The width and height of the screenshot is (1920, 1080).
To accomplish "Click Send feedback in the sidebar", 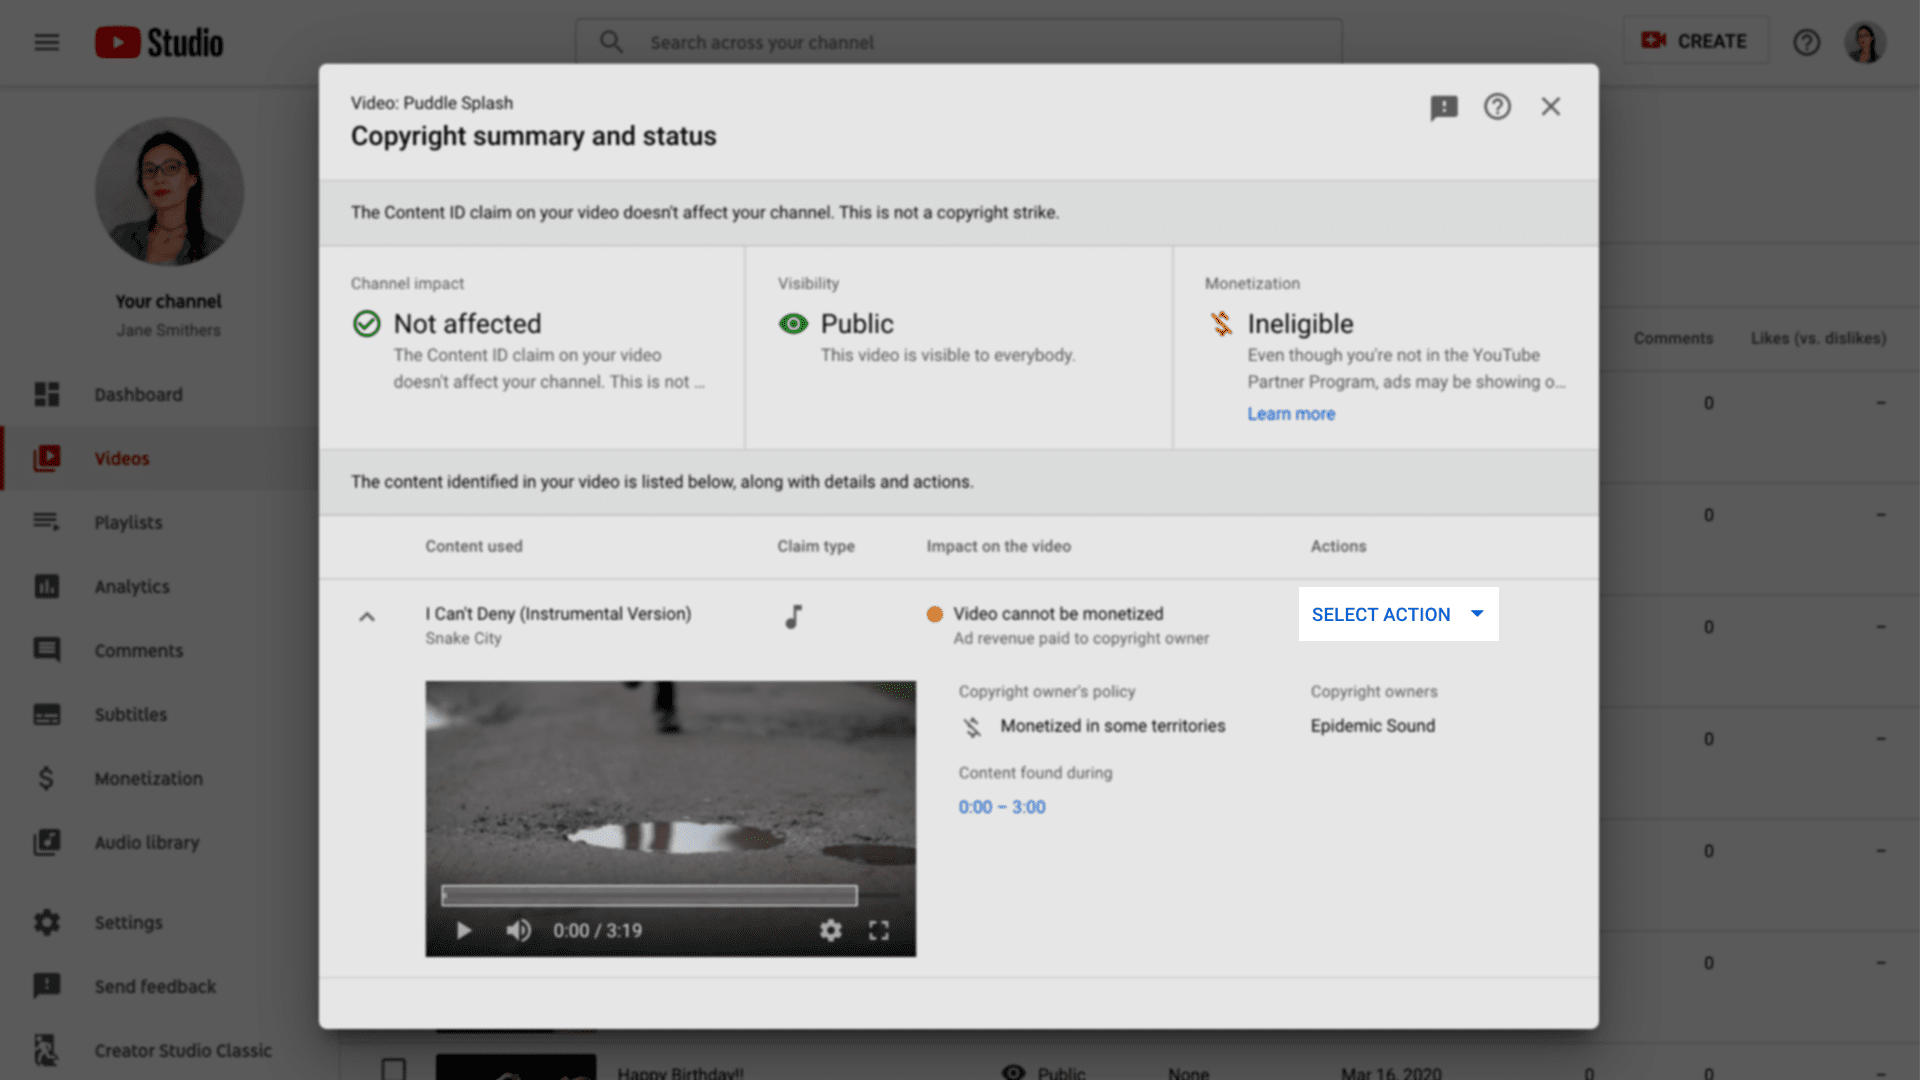I will 160,987.
